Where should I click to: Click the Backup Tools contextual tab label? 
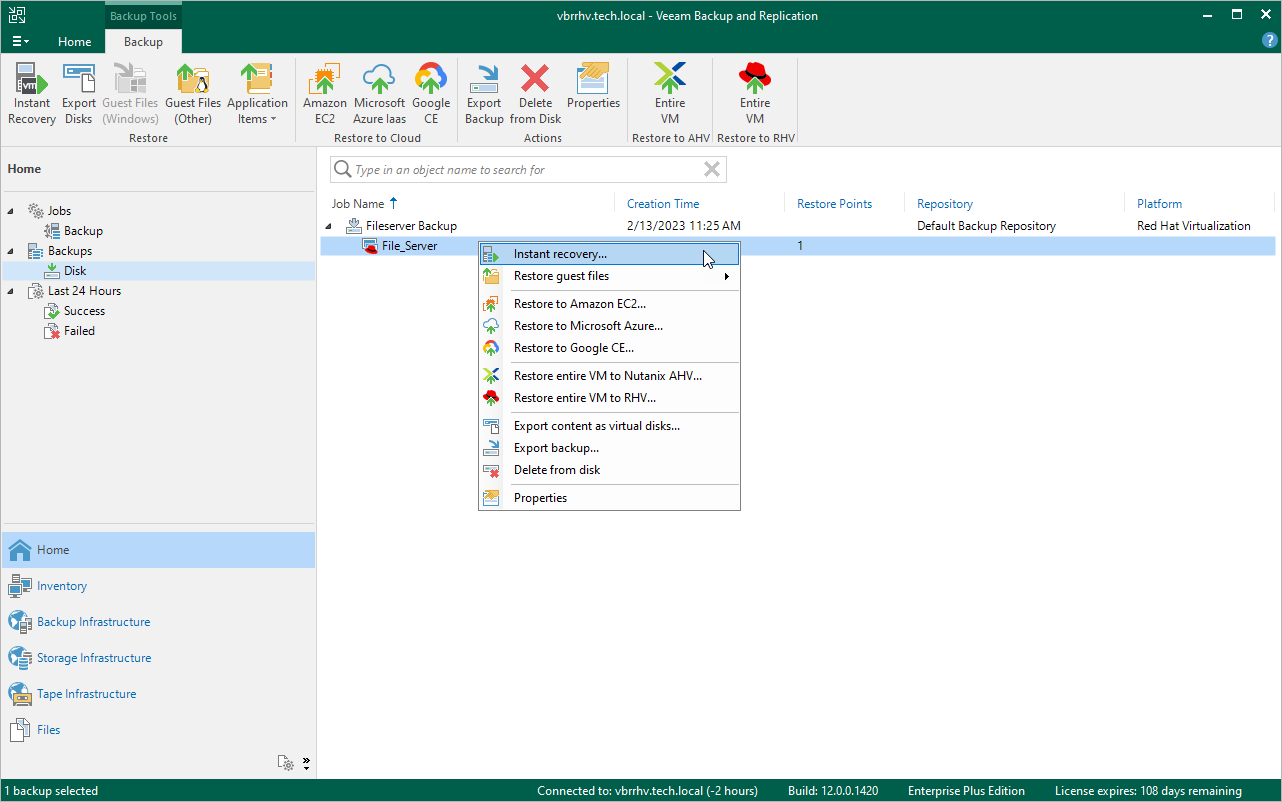[x=143, y=16]
